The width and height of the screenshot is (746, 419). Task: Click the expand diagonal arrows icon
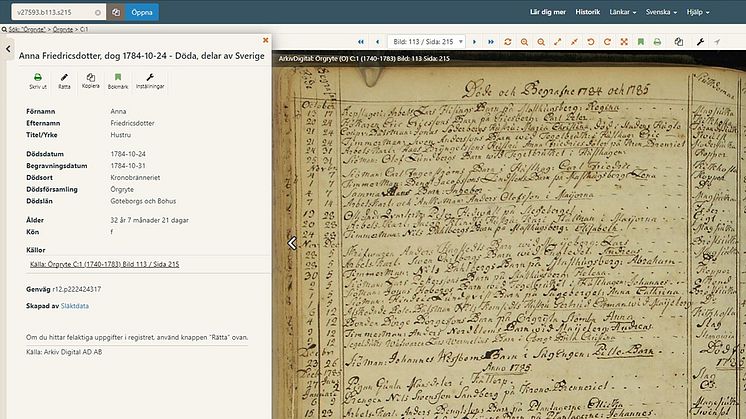pos(558,42)
